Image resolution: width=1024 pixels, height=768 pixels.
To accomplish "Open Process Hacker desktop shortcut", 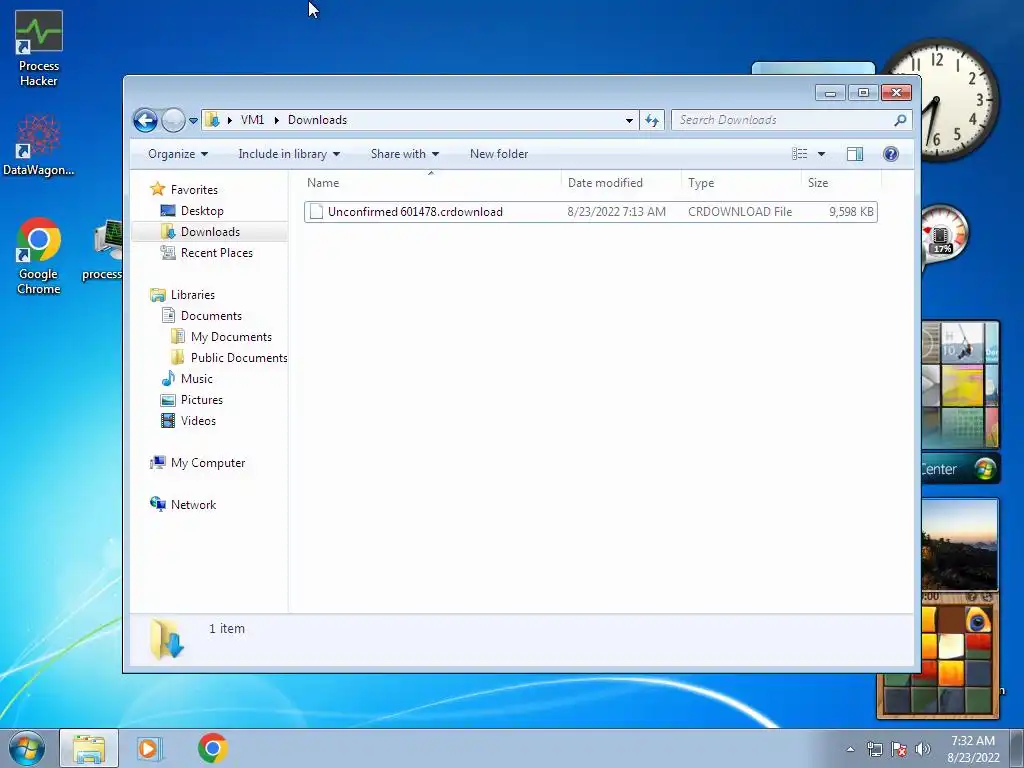I will point(39,49).
